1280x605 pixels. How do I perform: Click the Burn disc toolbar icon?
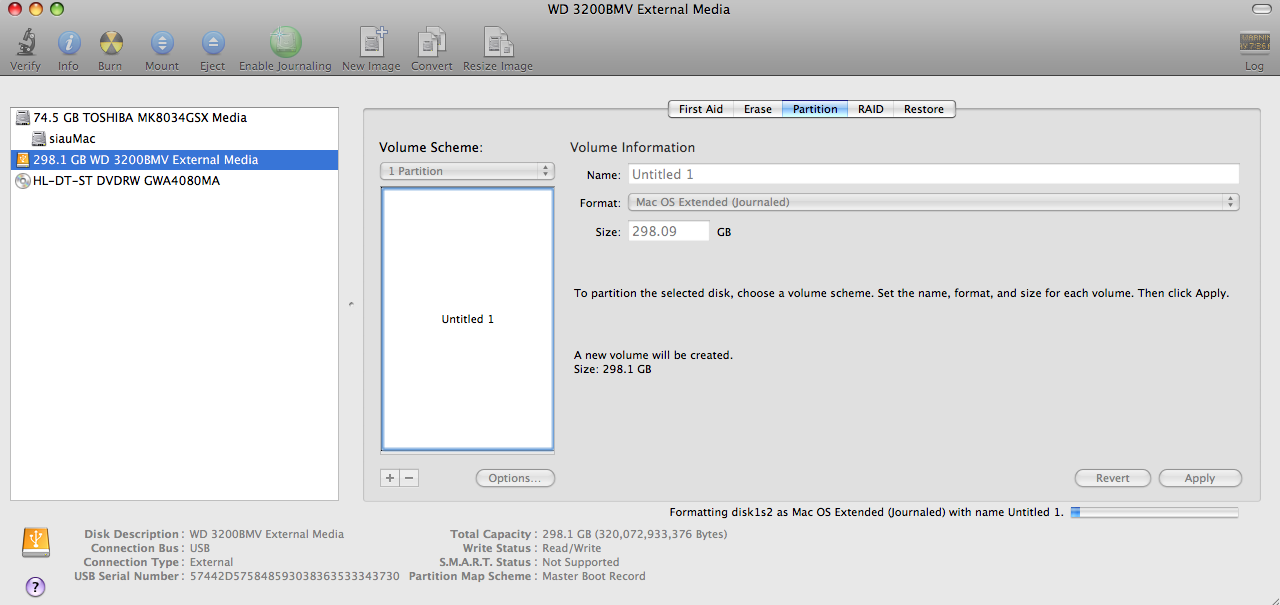[x=110, y=43]
